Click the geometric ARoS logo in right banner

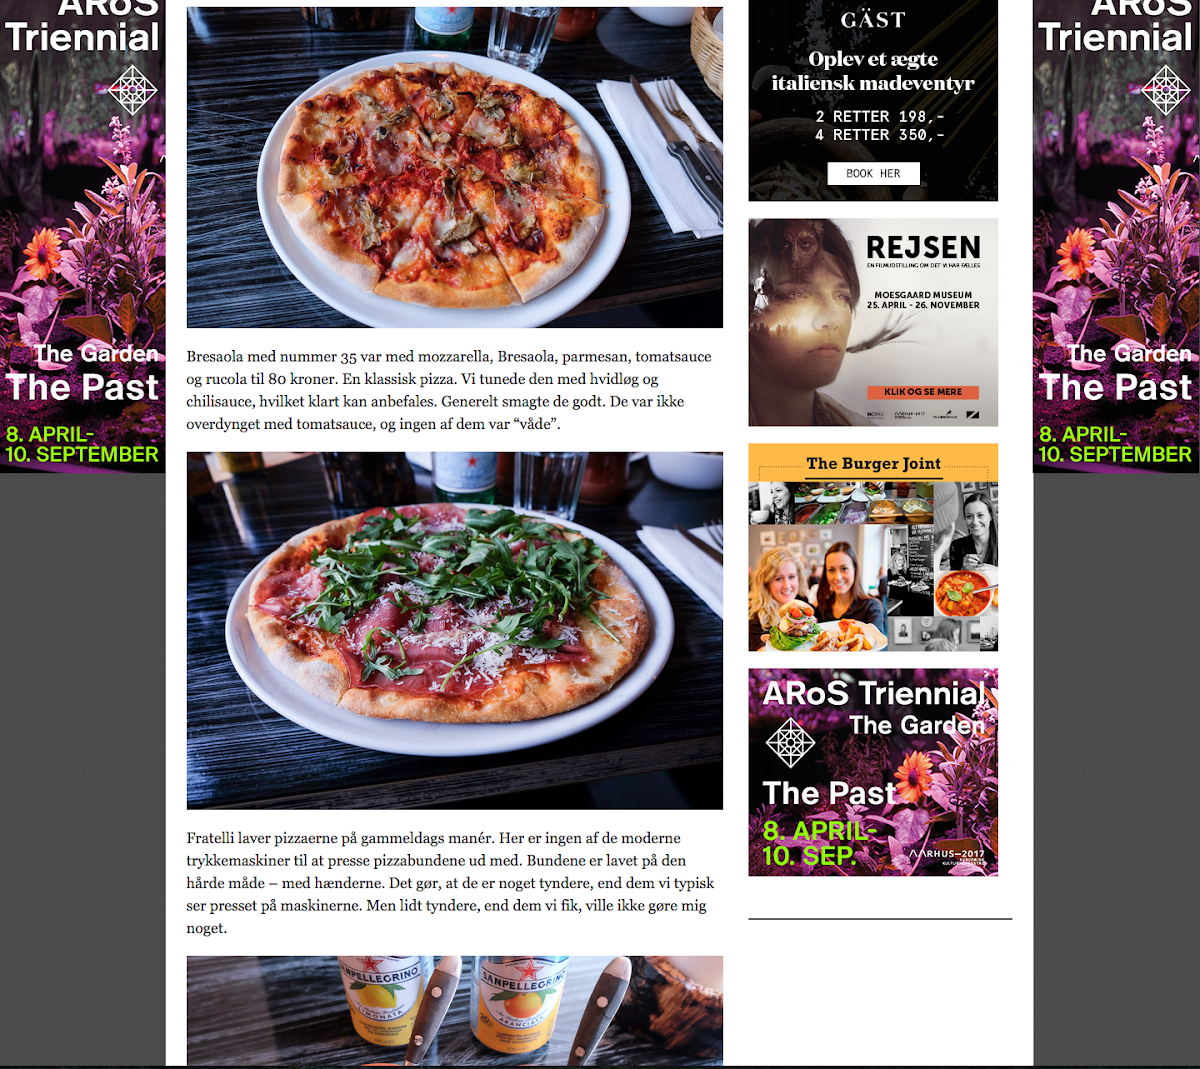pyautogui.click(x=1166, y=90)
